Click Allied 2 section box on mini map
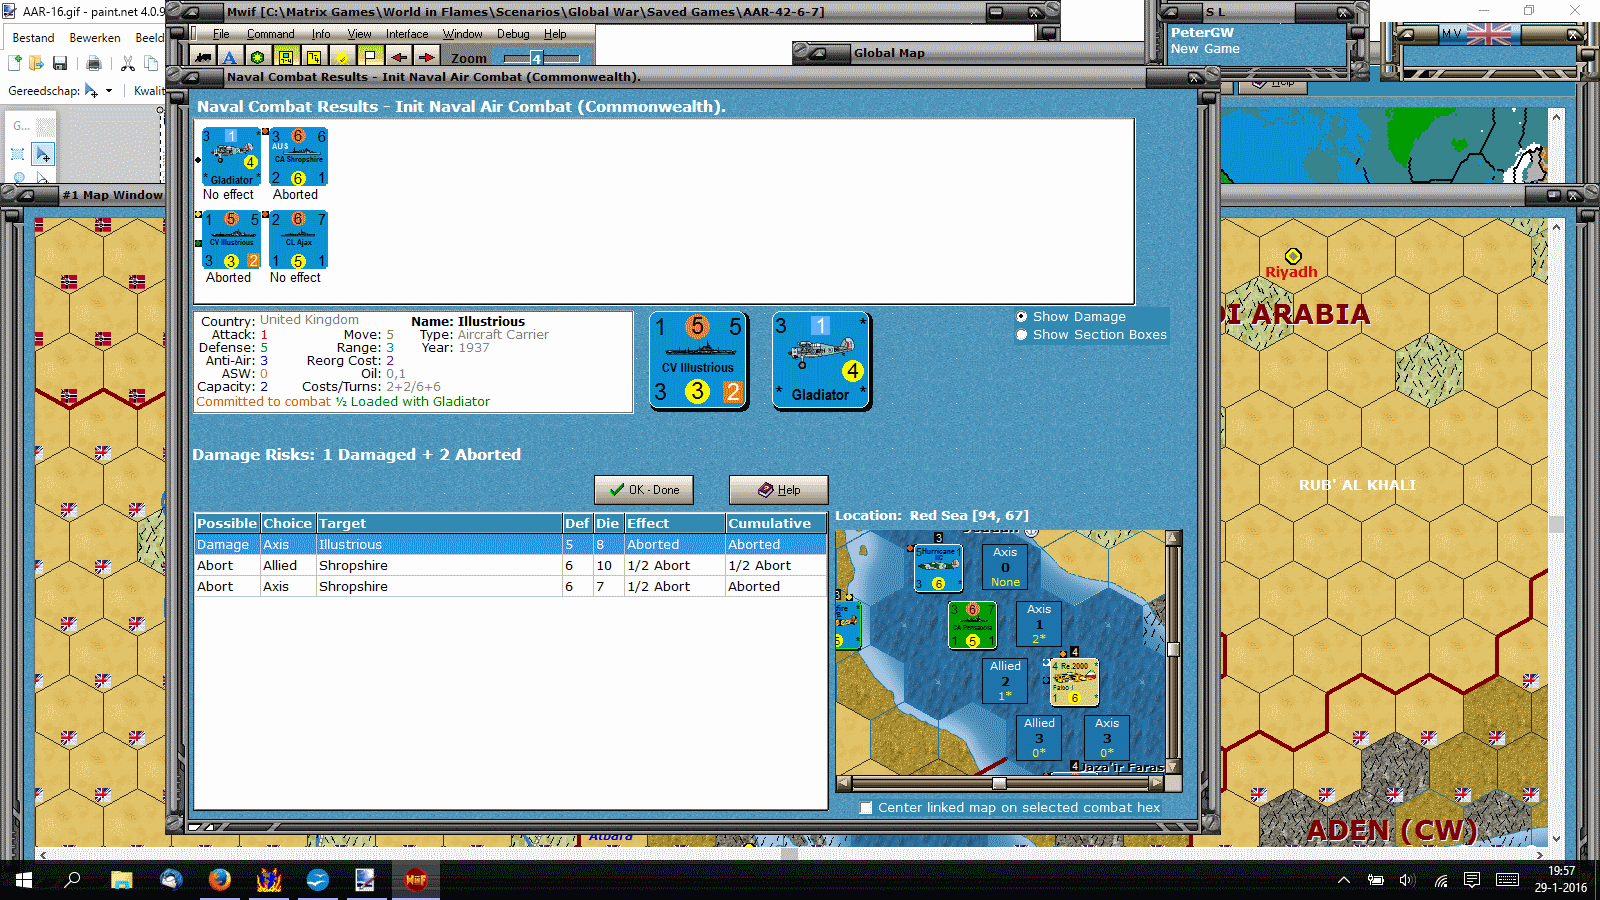Image resolution: width=1600 pixels, height=900 pixels. (1005, 680)
